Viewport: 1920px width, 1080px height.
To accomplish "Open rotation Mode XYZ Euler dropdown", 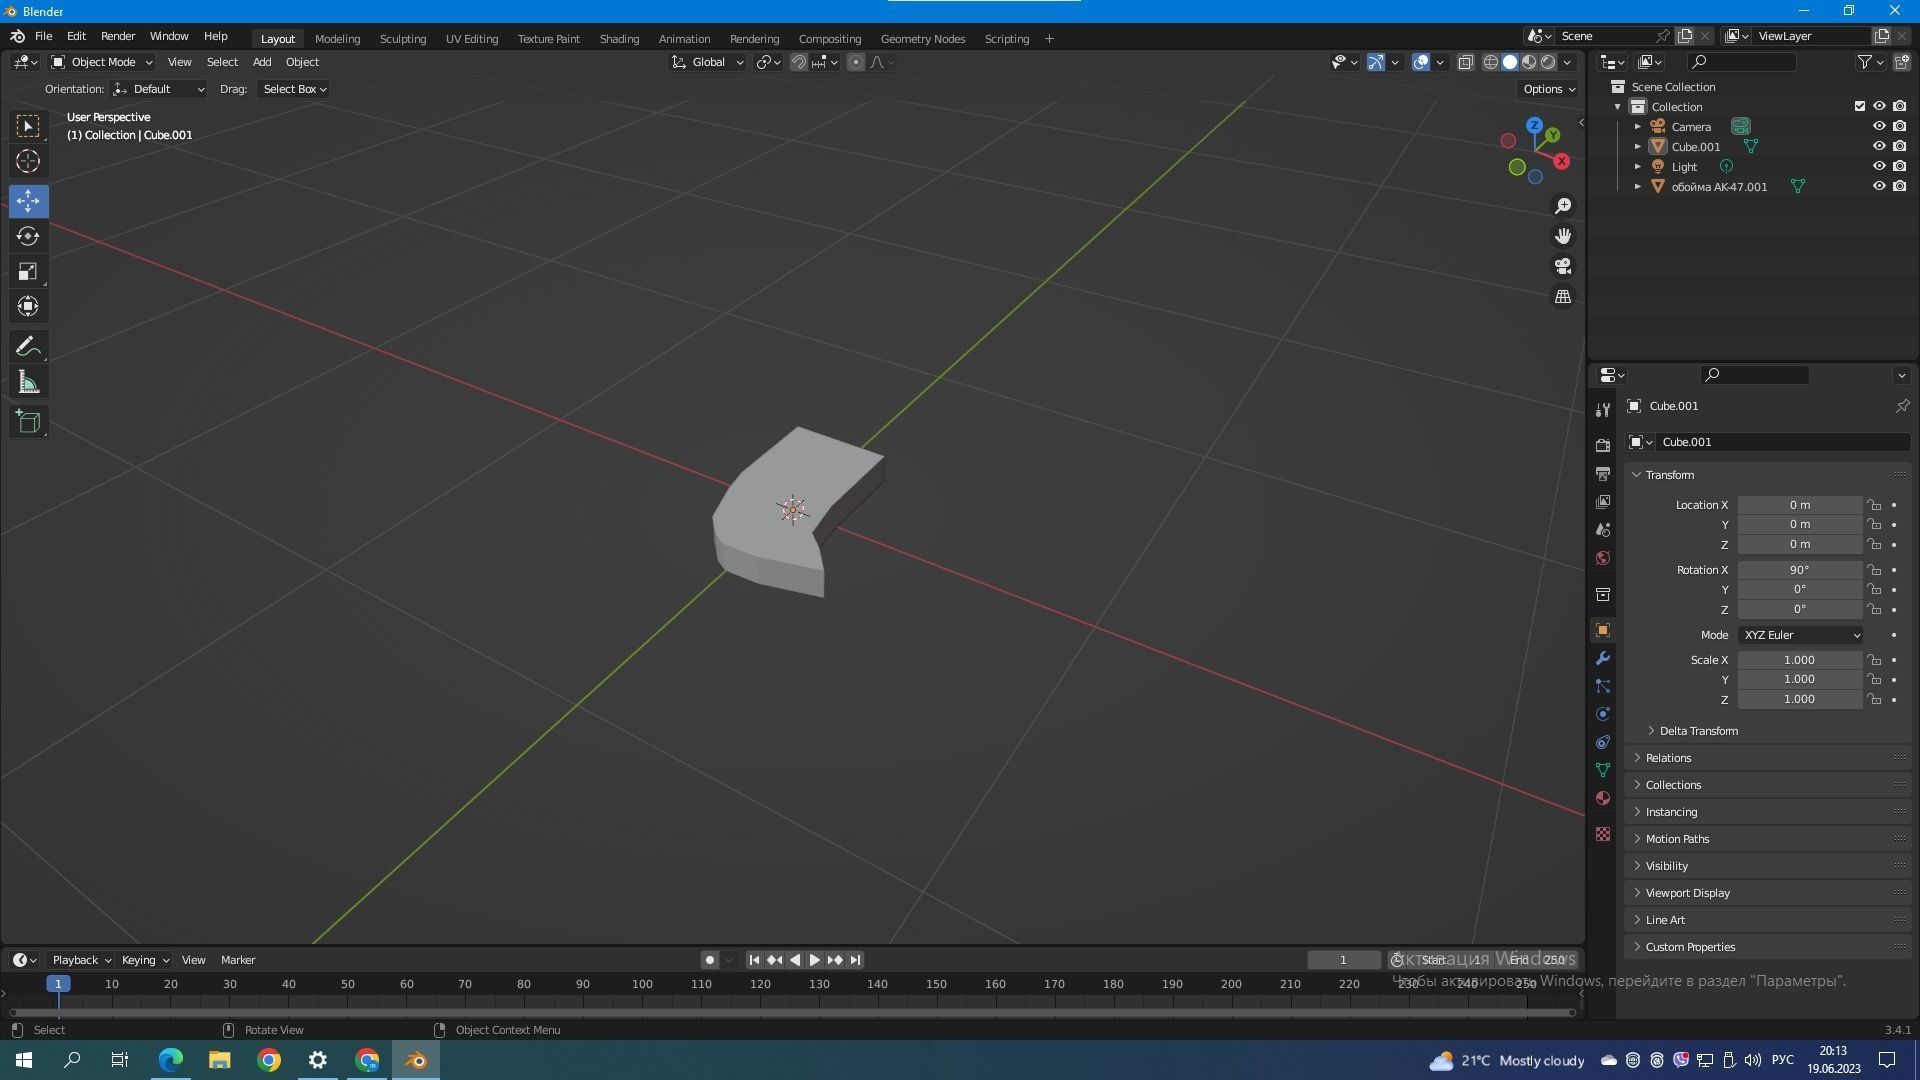I will pos(1800,635).
